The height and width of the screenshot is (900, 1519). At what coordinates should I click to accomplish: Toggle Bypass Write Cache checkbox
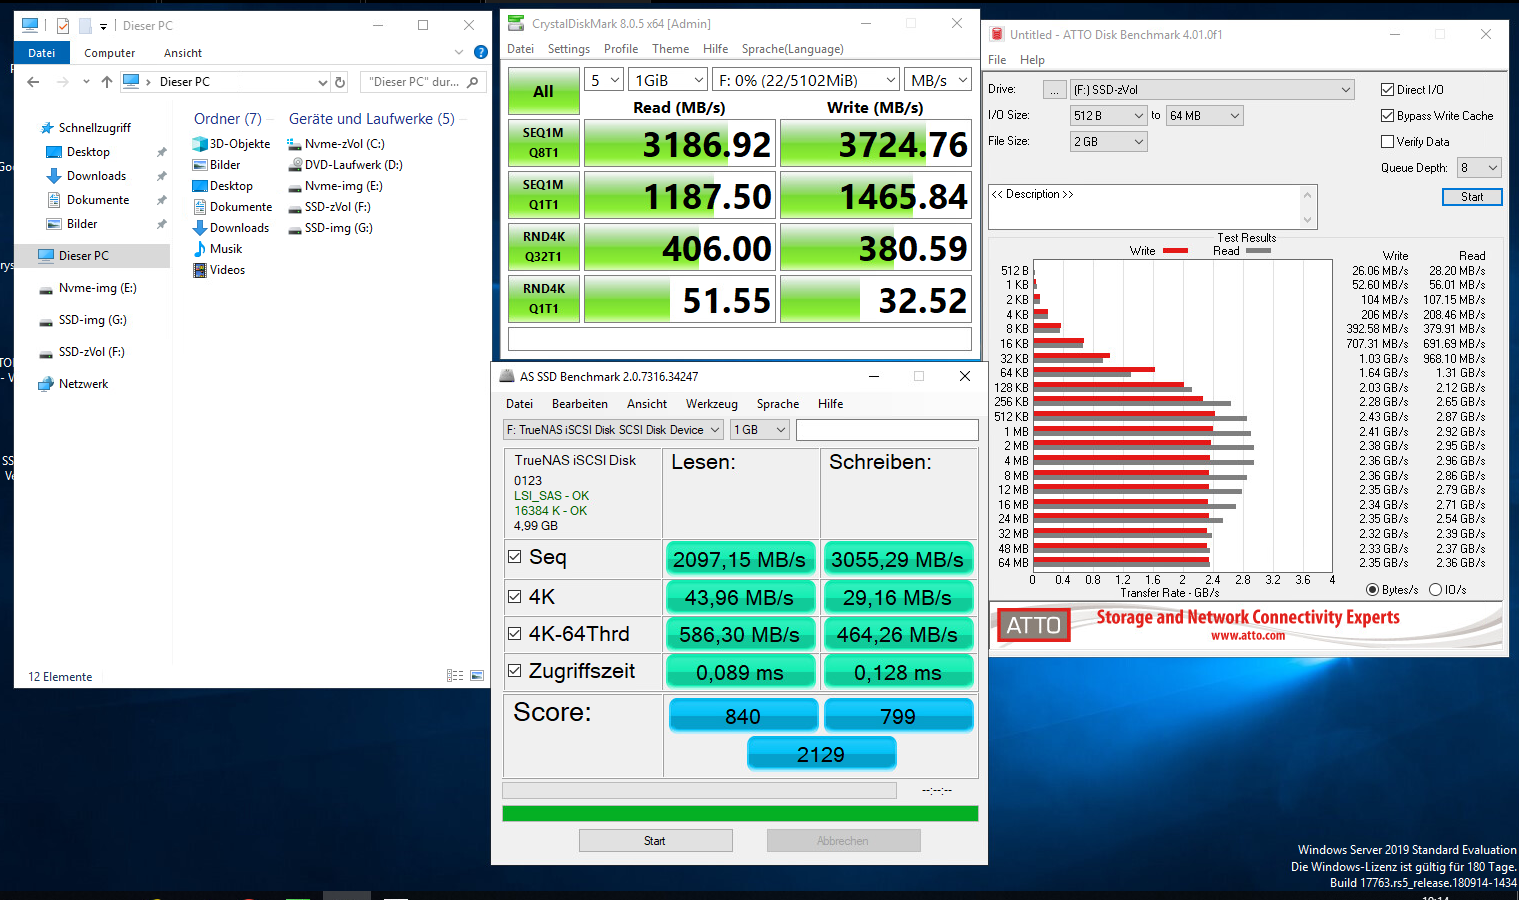pos(1387,116)
